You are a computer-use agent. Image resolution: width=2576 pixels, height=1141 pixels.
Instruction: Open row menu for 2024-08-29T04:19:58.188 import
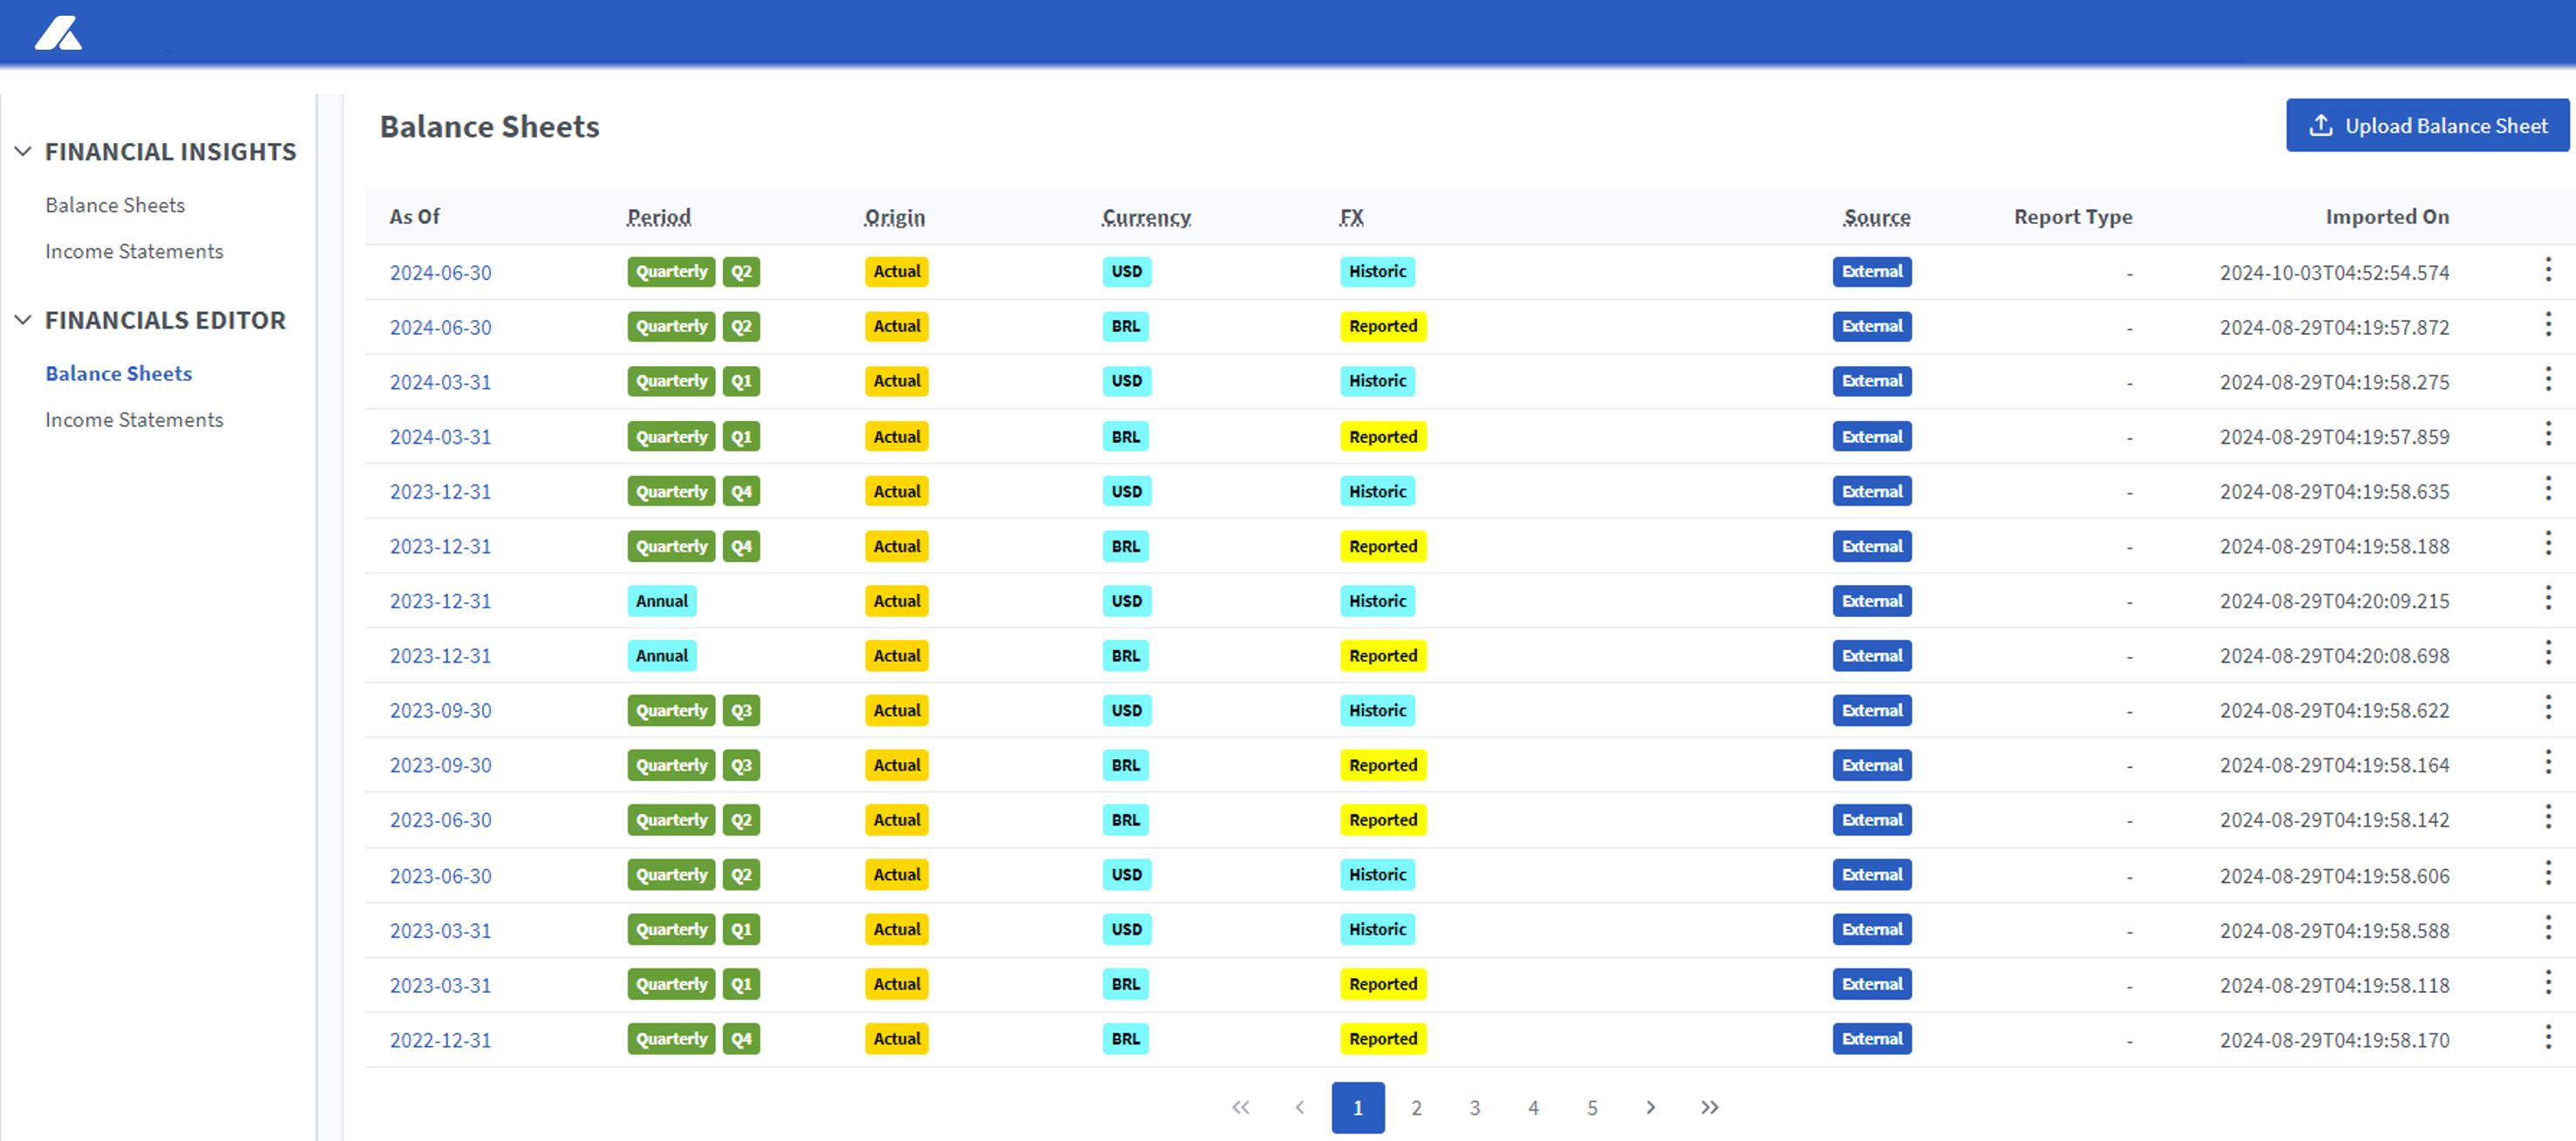point(2547,544)
